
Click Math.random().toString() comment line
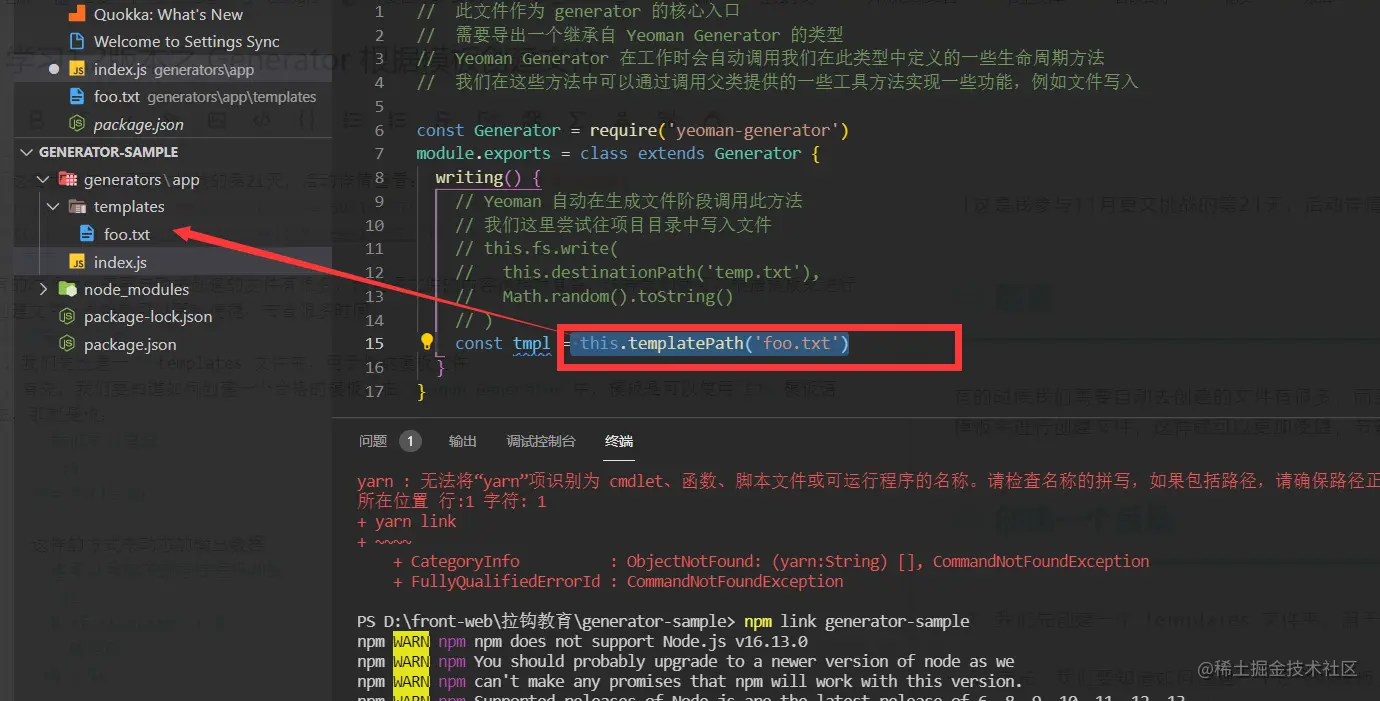(x=595, y=296)
